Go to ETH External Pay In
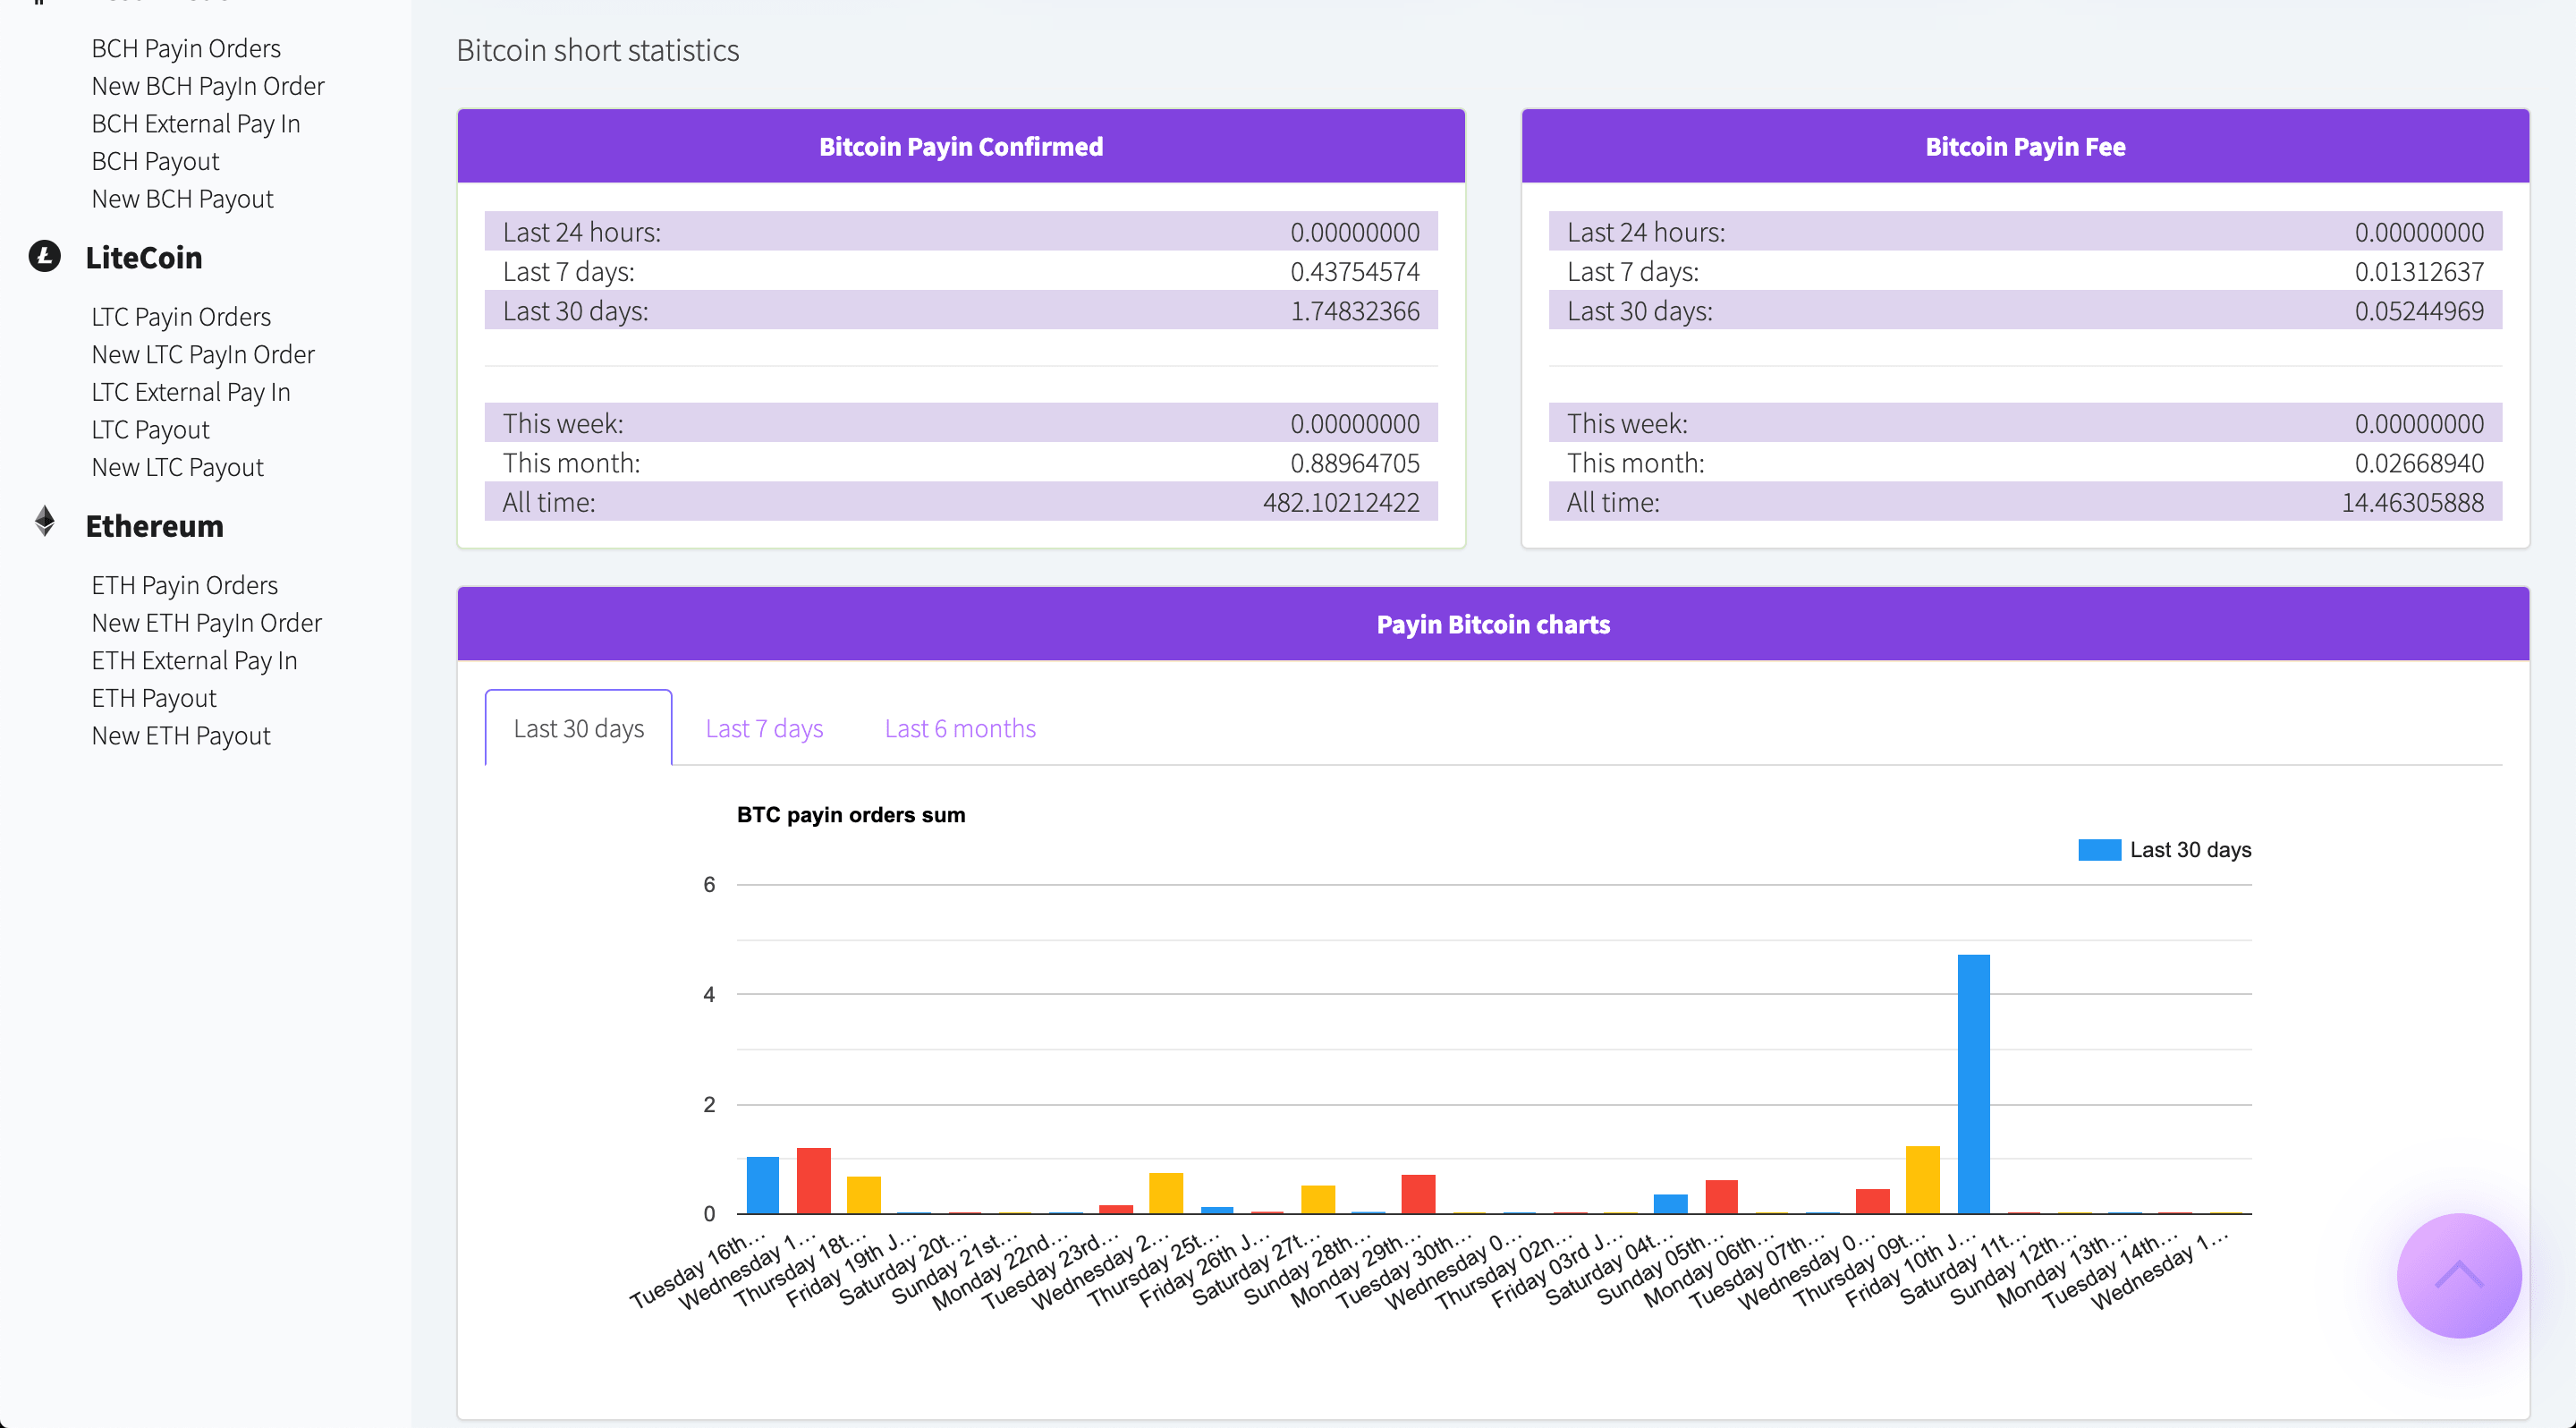 click(194, 661)
